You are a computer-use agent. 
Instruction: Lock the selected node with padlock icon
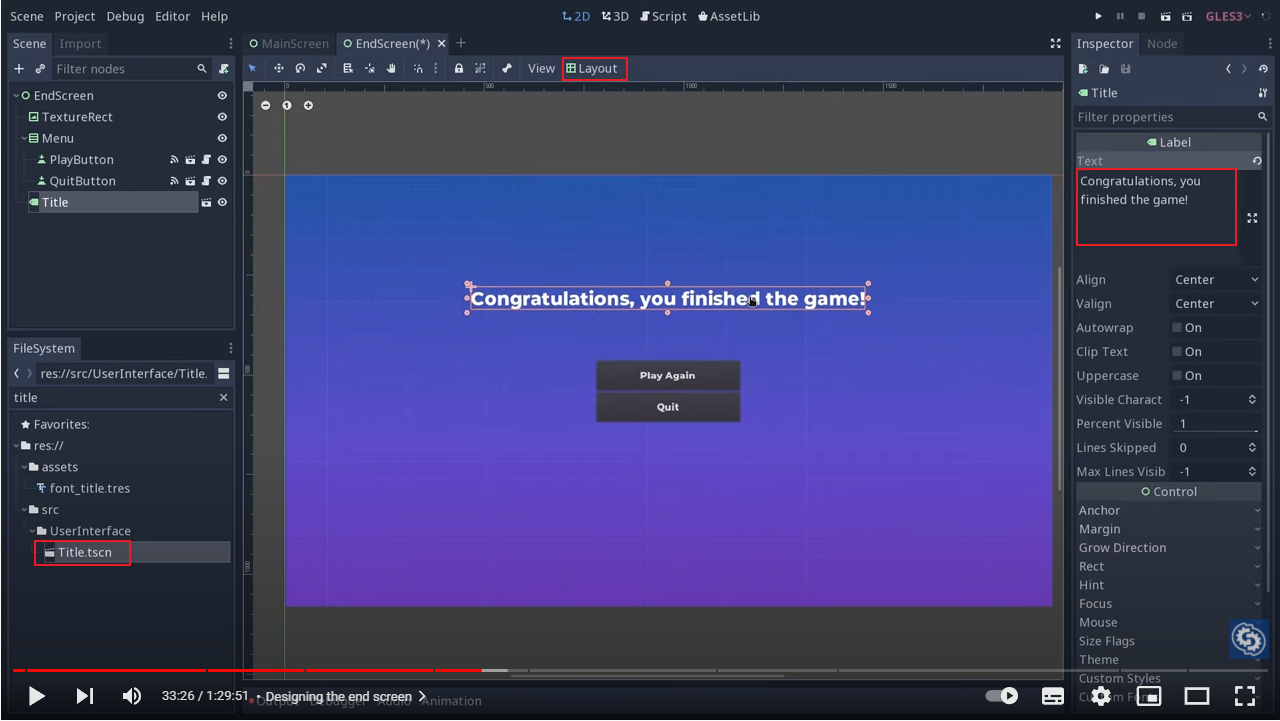coord(459,68)
